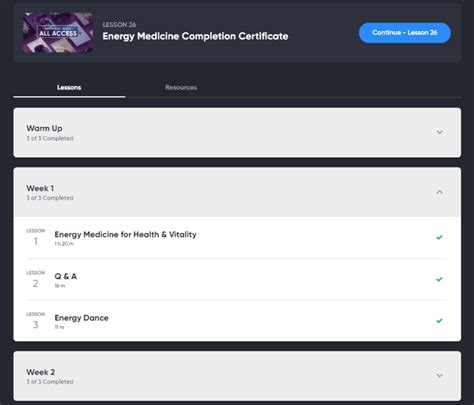
Task: Click the Week 1 section heading
Action: tap(40, 188)
